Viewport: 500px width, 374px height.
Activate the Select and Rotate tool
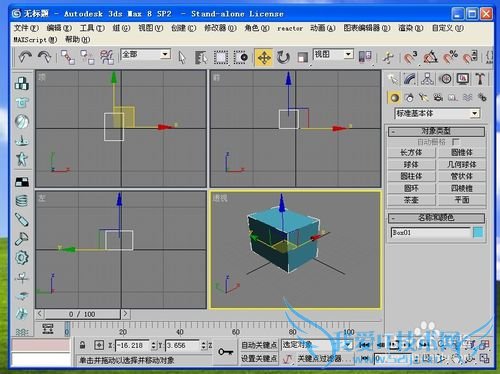(x=283, y=57)
